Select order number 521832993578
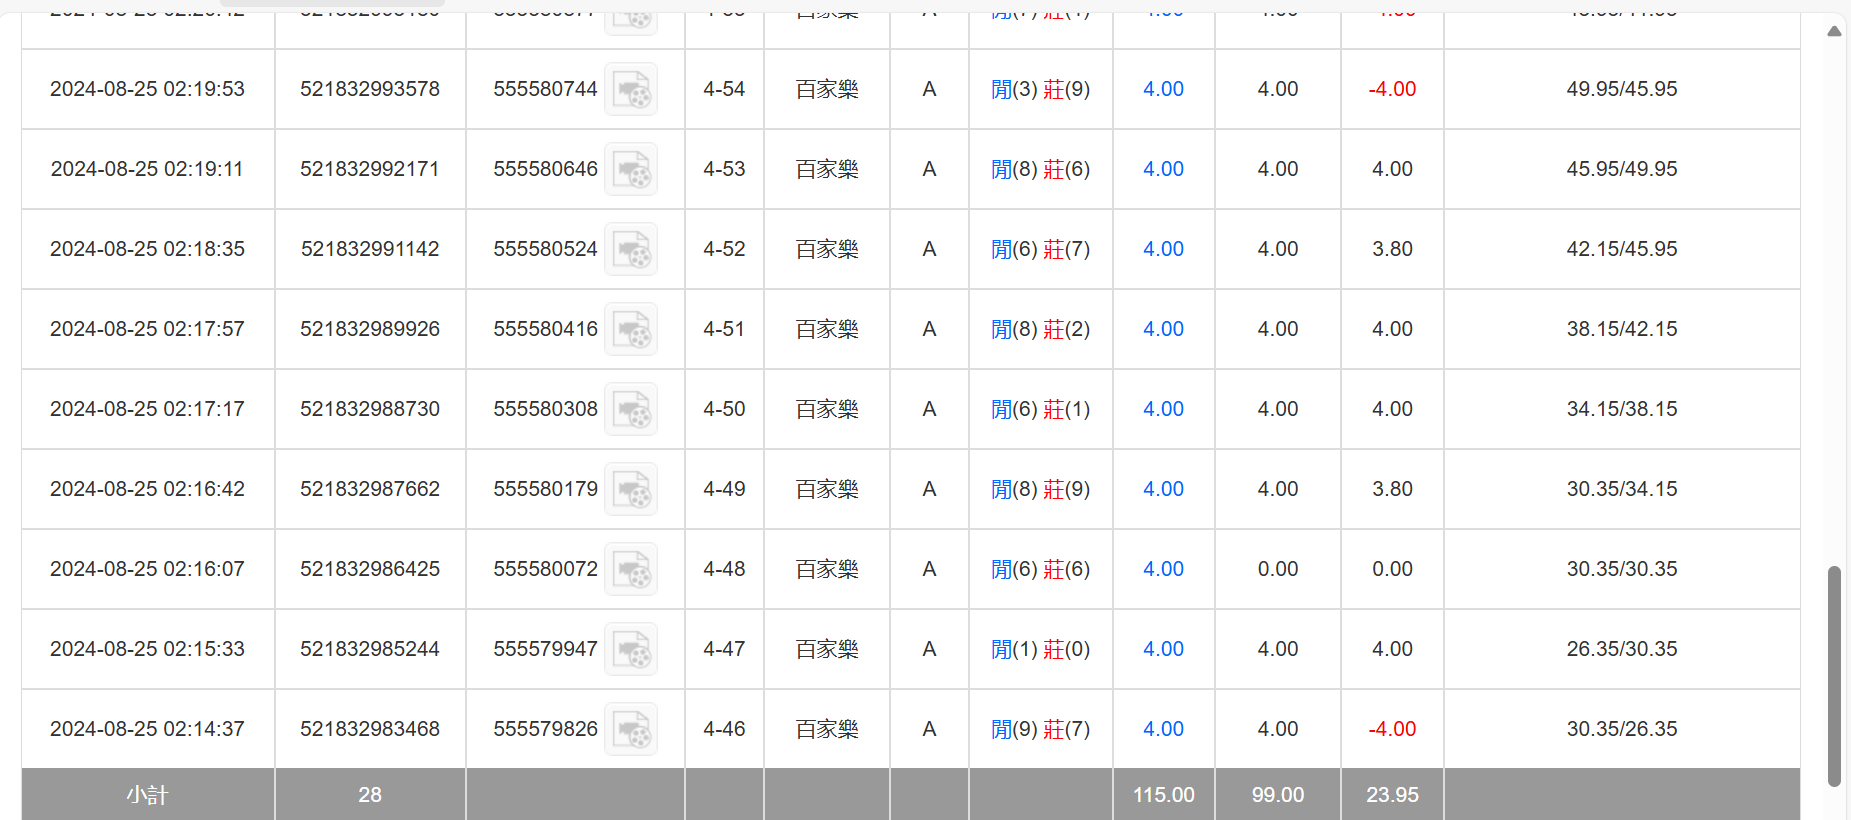 (370, 89)
